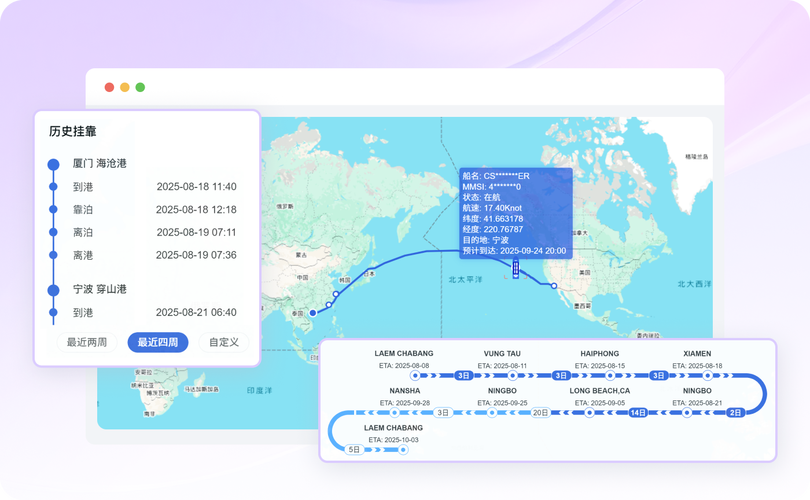Click the 预计到达 2025-09-24 20:00 line
810x500 pixels.
515,251
